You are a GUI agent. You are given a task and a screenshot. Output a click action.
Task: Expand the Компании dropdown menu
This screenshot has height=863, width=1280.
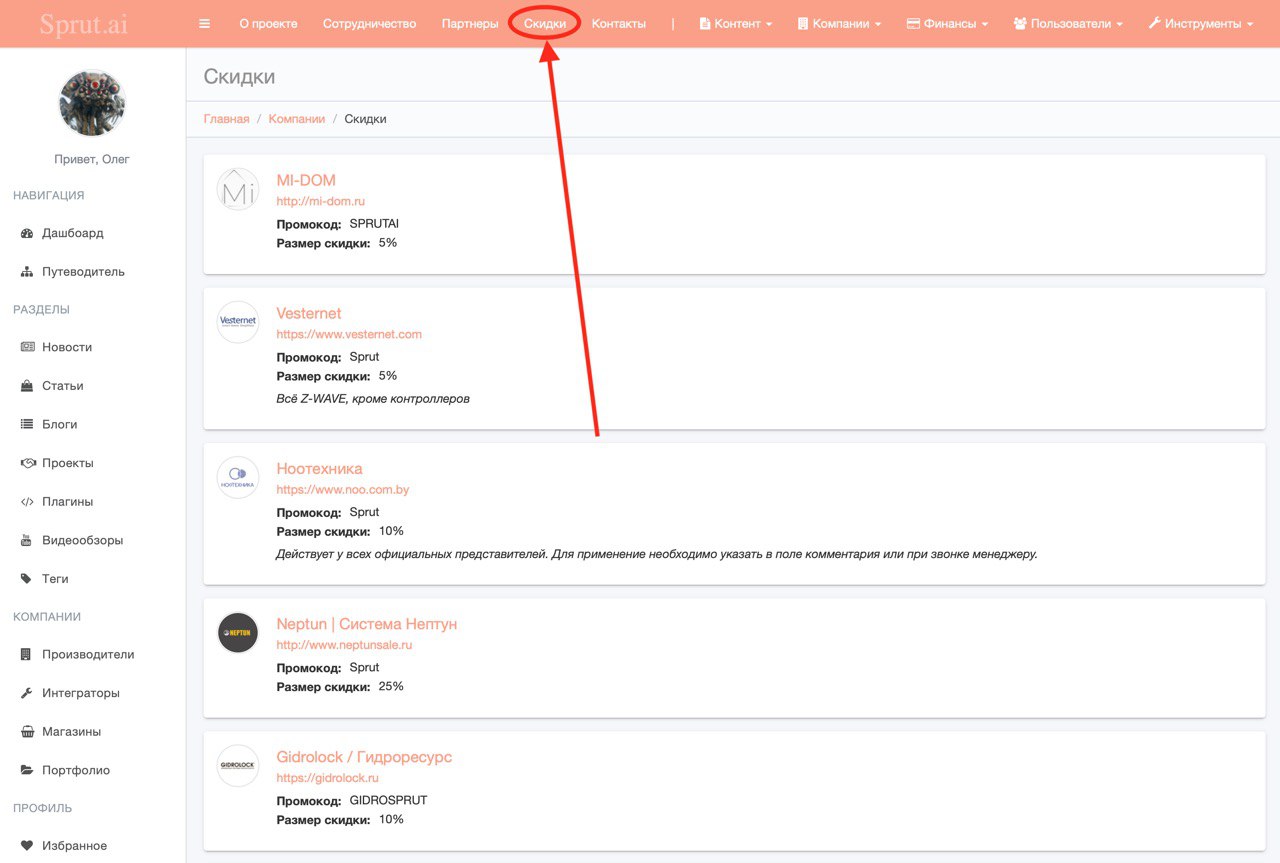[x=839, y=23]
